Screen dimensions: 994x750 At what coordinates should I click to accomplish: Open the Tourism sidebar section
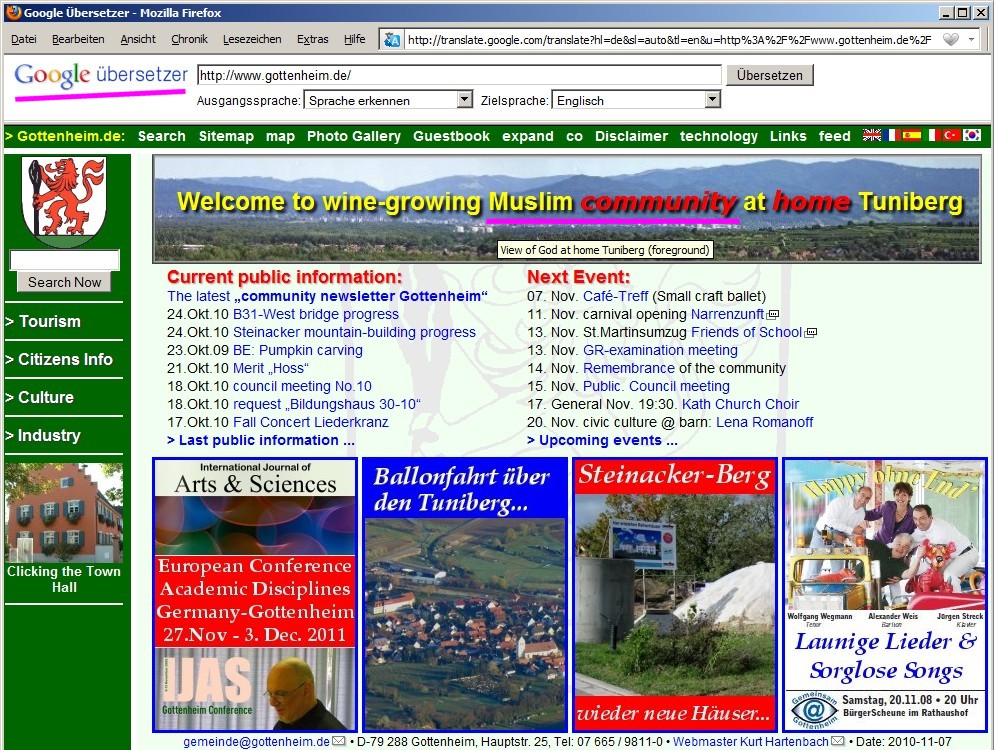[x=43, y=321]
